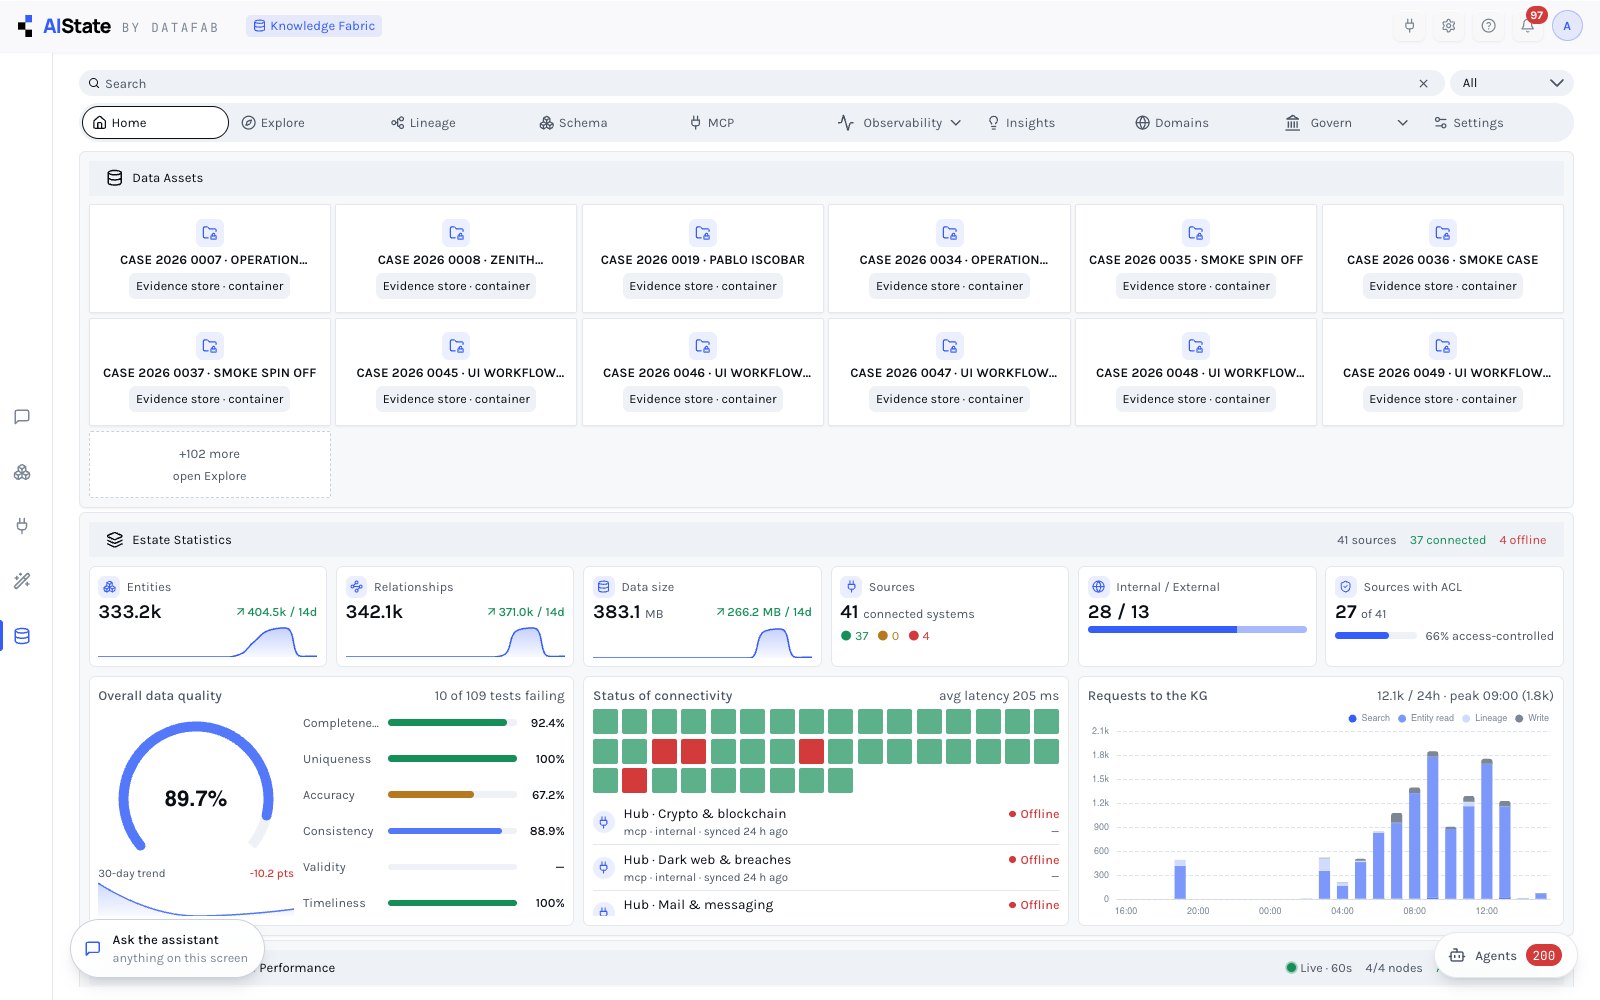Clear the search field with the X icon
Image resolution: width=1600 pixels, height=1000 pixels.
tap(1423, 83)
